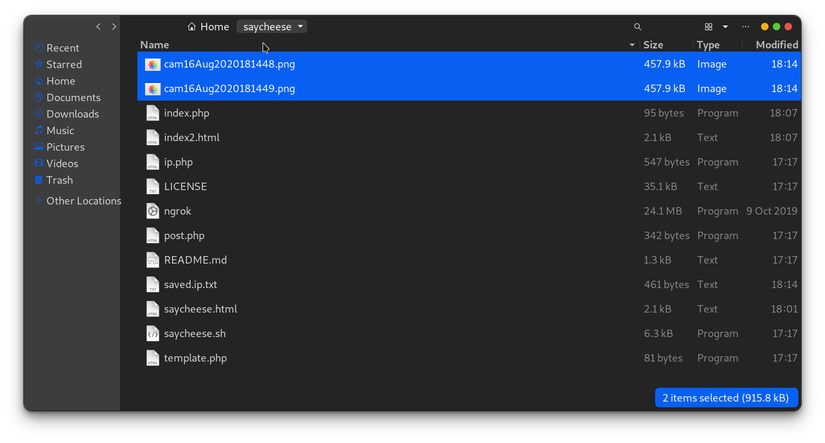Click the search magnifier icon
Screen dimensions: 825x443
(x=638, y=27)
